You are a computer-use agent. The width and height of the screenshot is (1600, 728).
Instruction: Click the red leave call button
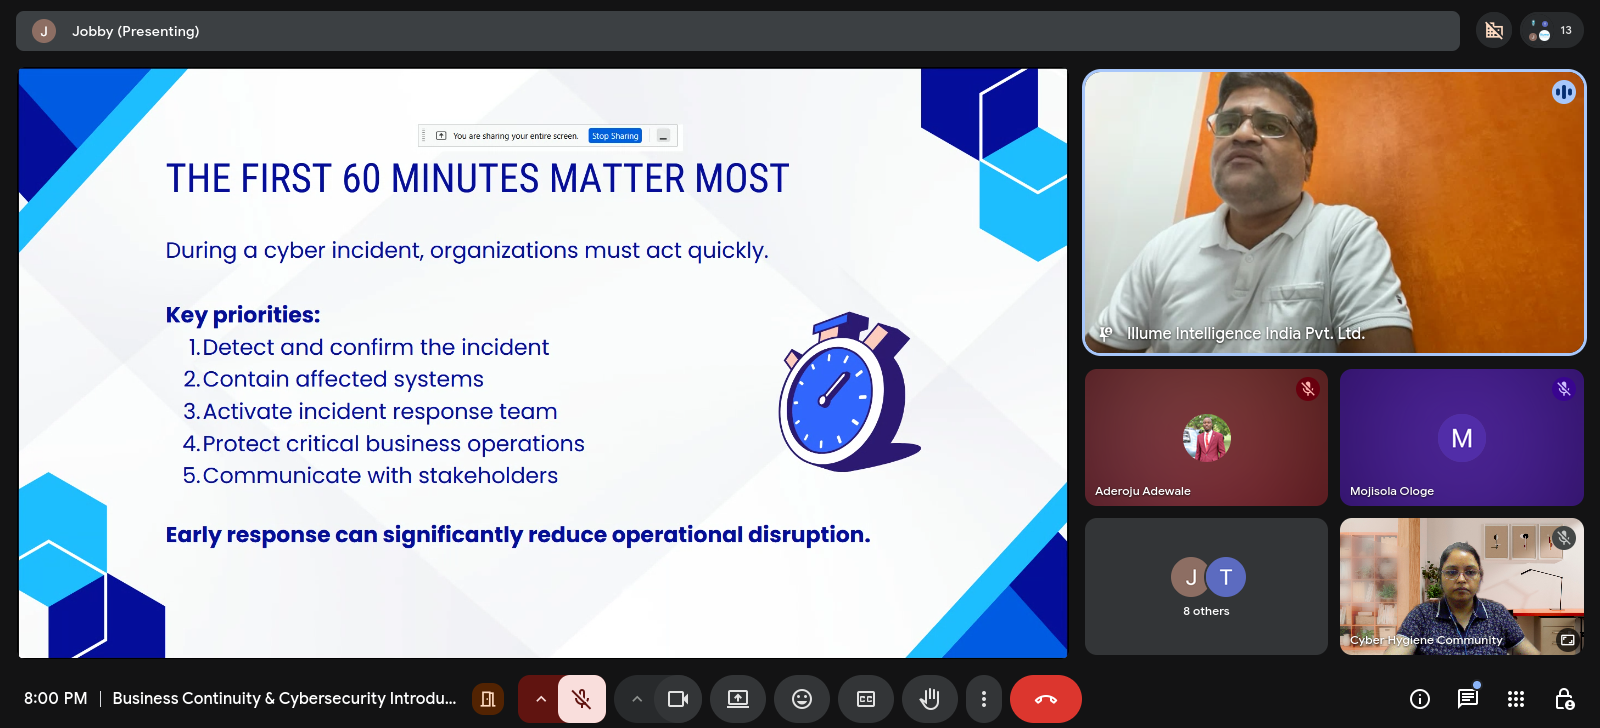pos(1045,699)
